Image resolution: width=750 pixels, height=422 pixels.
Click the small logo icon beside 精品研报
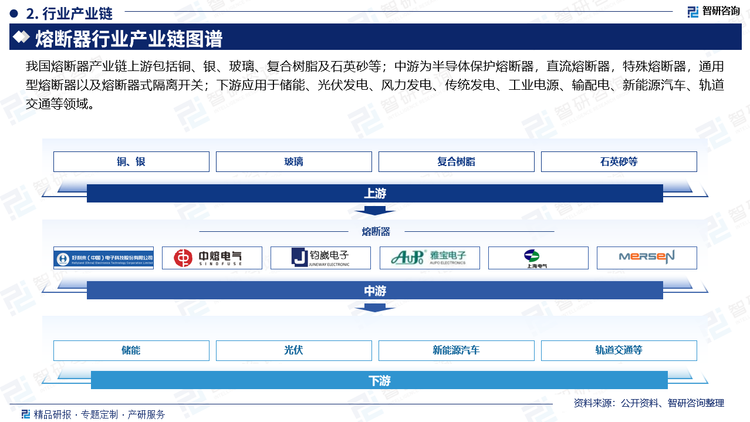[26, 414]
